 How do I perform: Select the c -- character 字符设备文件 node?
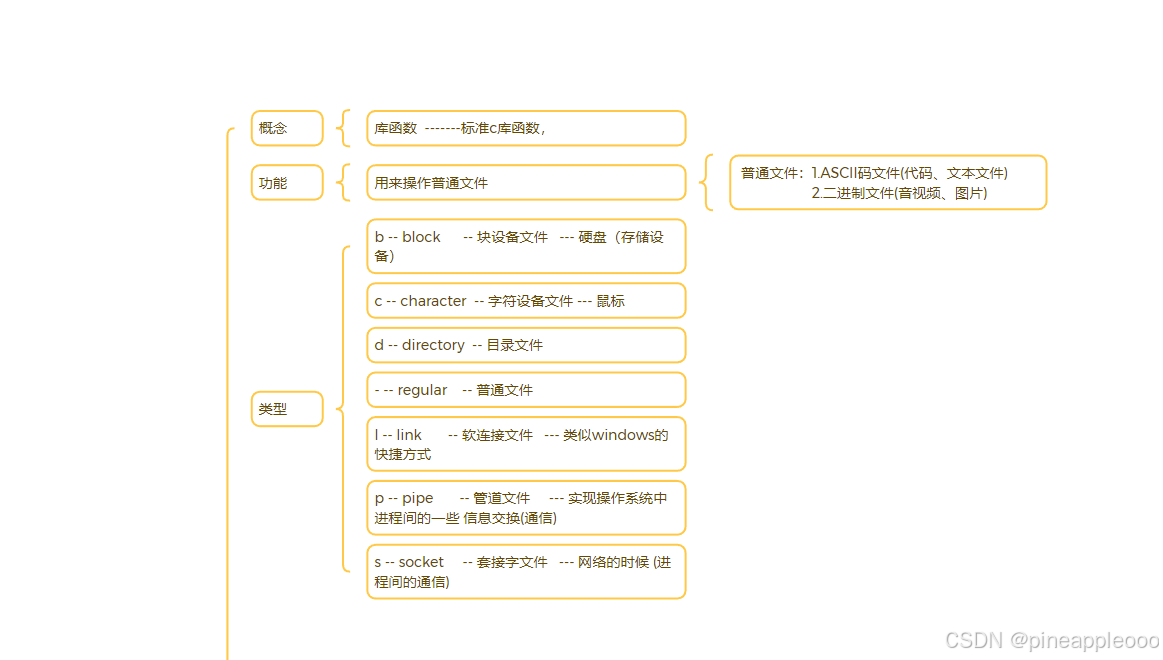pyautogui.click(x=526, y=300)
